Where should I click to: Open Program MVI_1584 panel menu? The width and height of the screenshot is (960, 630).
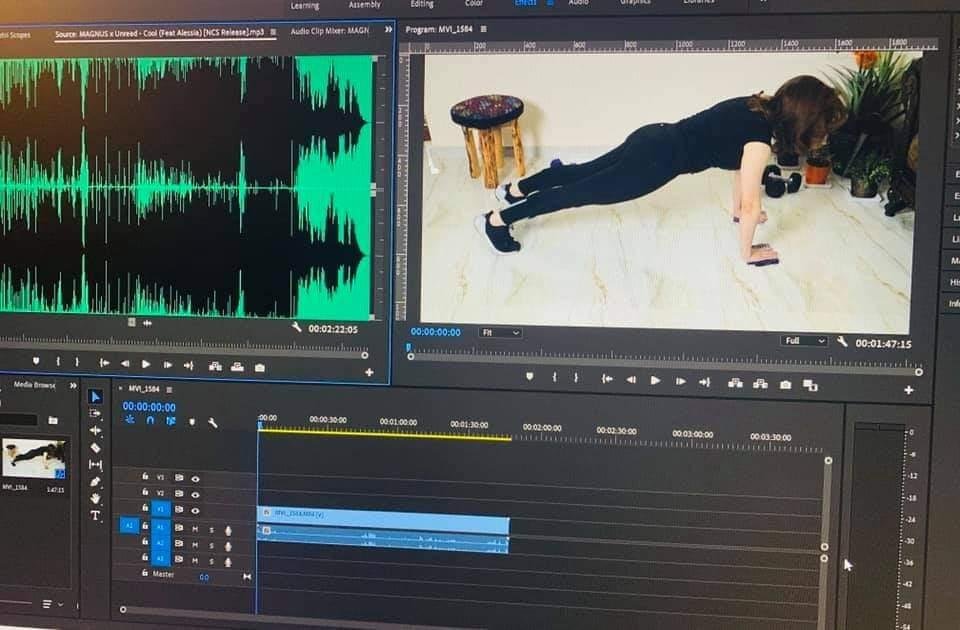(484, 29)
